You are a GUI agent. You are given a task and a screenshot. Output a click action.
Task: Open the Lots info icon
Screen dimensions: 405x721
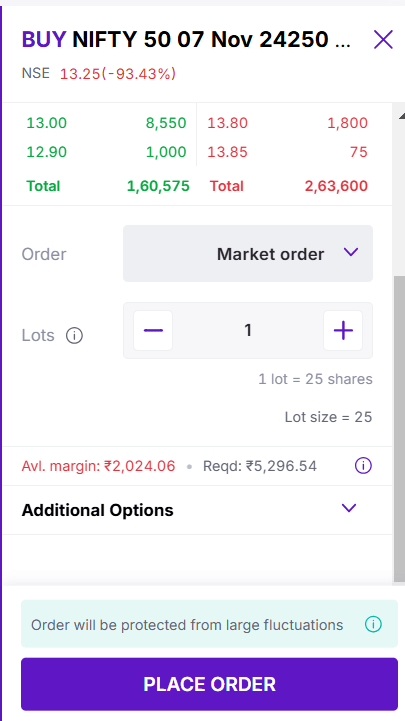[x=74, y=336]
